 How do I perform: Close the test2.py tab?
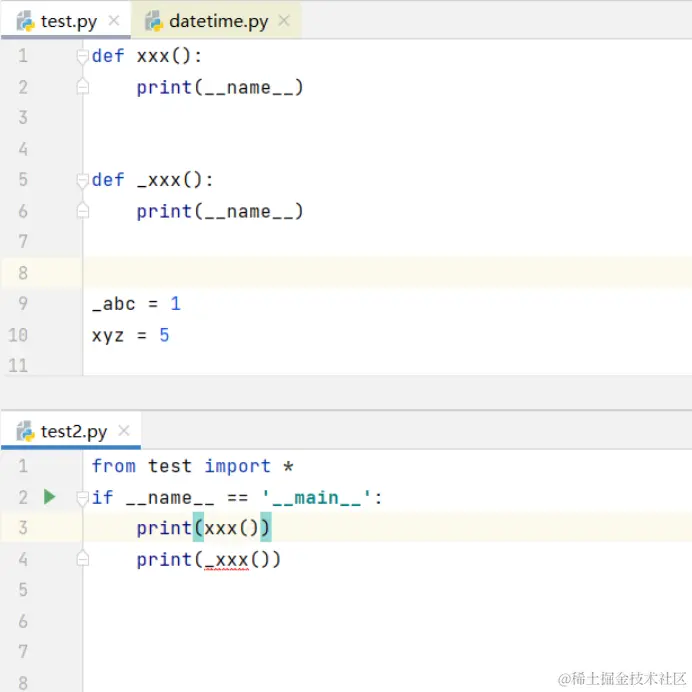124,430
